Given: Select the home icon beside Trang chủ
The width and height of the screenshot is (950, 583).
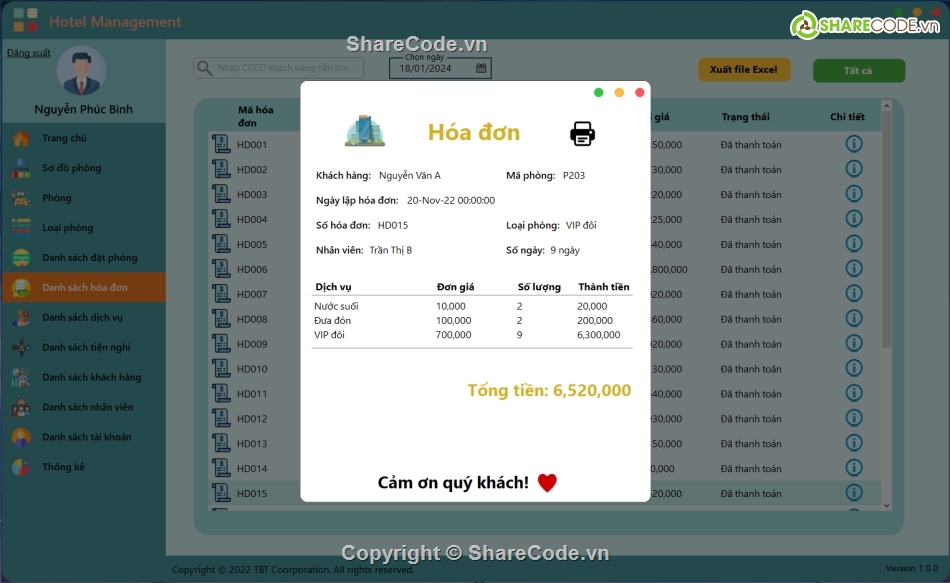Looking at the screenshot, I should pyautogui.click(x=19, y=138).
